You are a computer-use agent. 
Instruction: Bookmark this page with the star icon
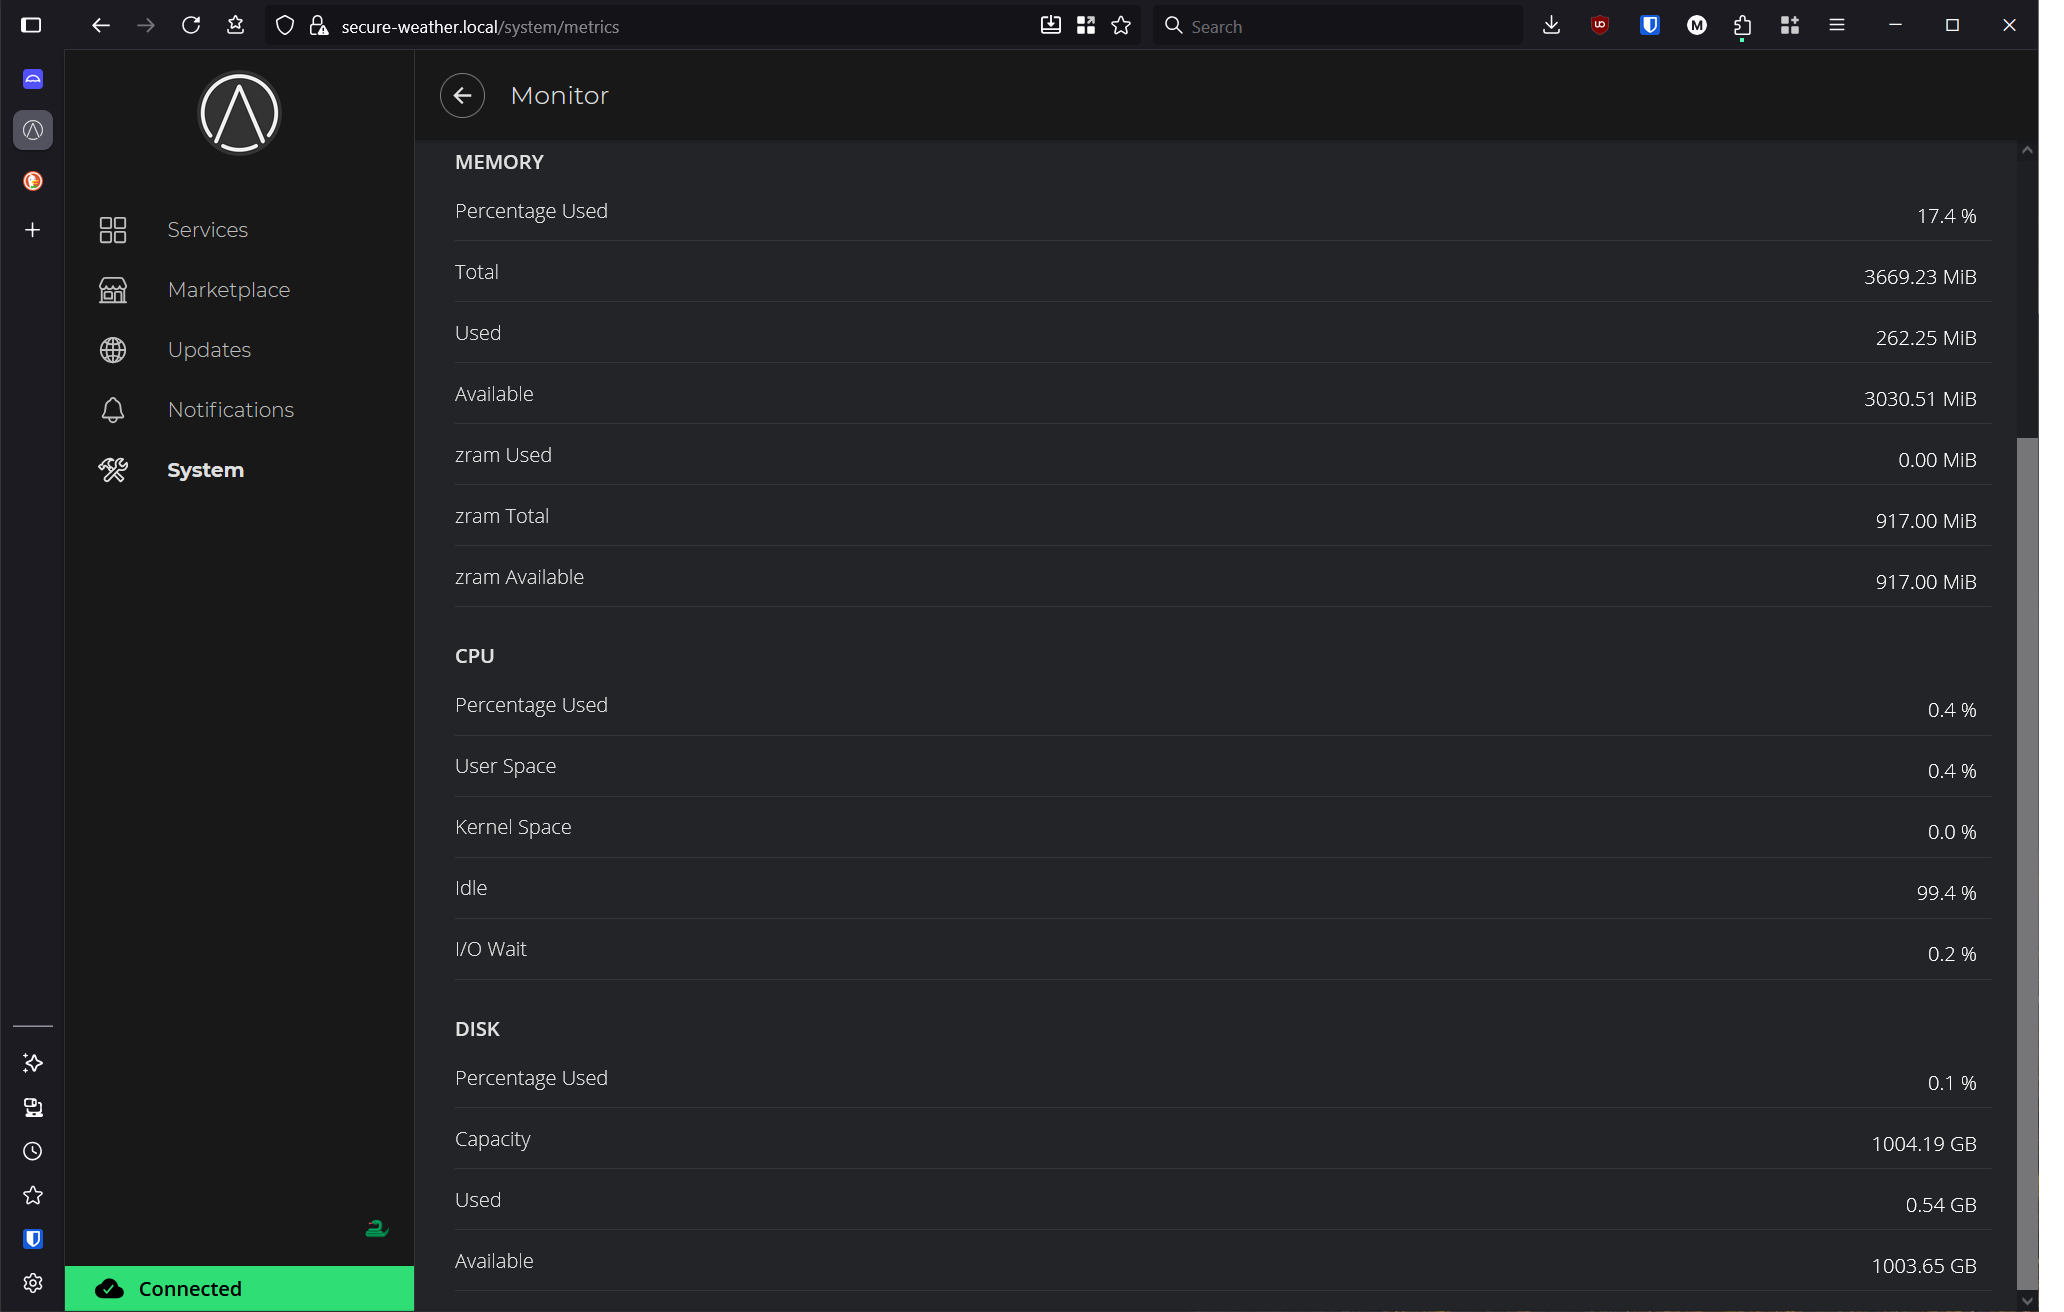click(x=1121, y=26)
